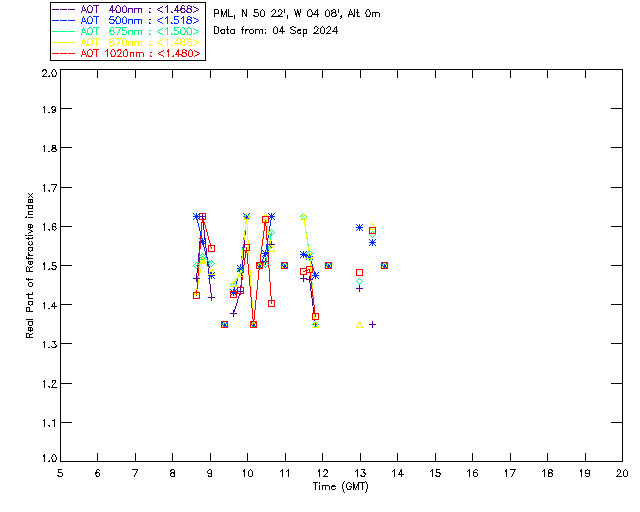Click the x-axis tick label '10'
Screen dimensions: 640x512
point(247,473)
